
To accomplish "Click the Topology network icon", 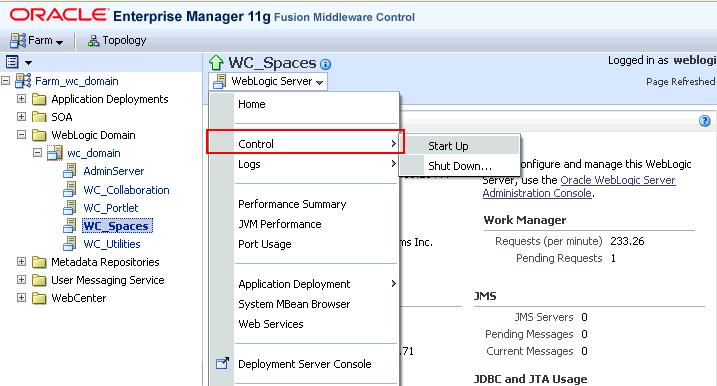I will coord(93,41).
